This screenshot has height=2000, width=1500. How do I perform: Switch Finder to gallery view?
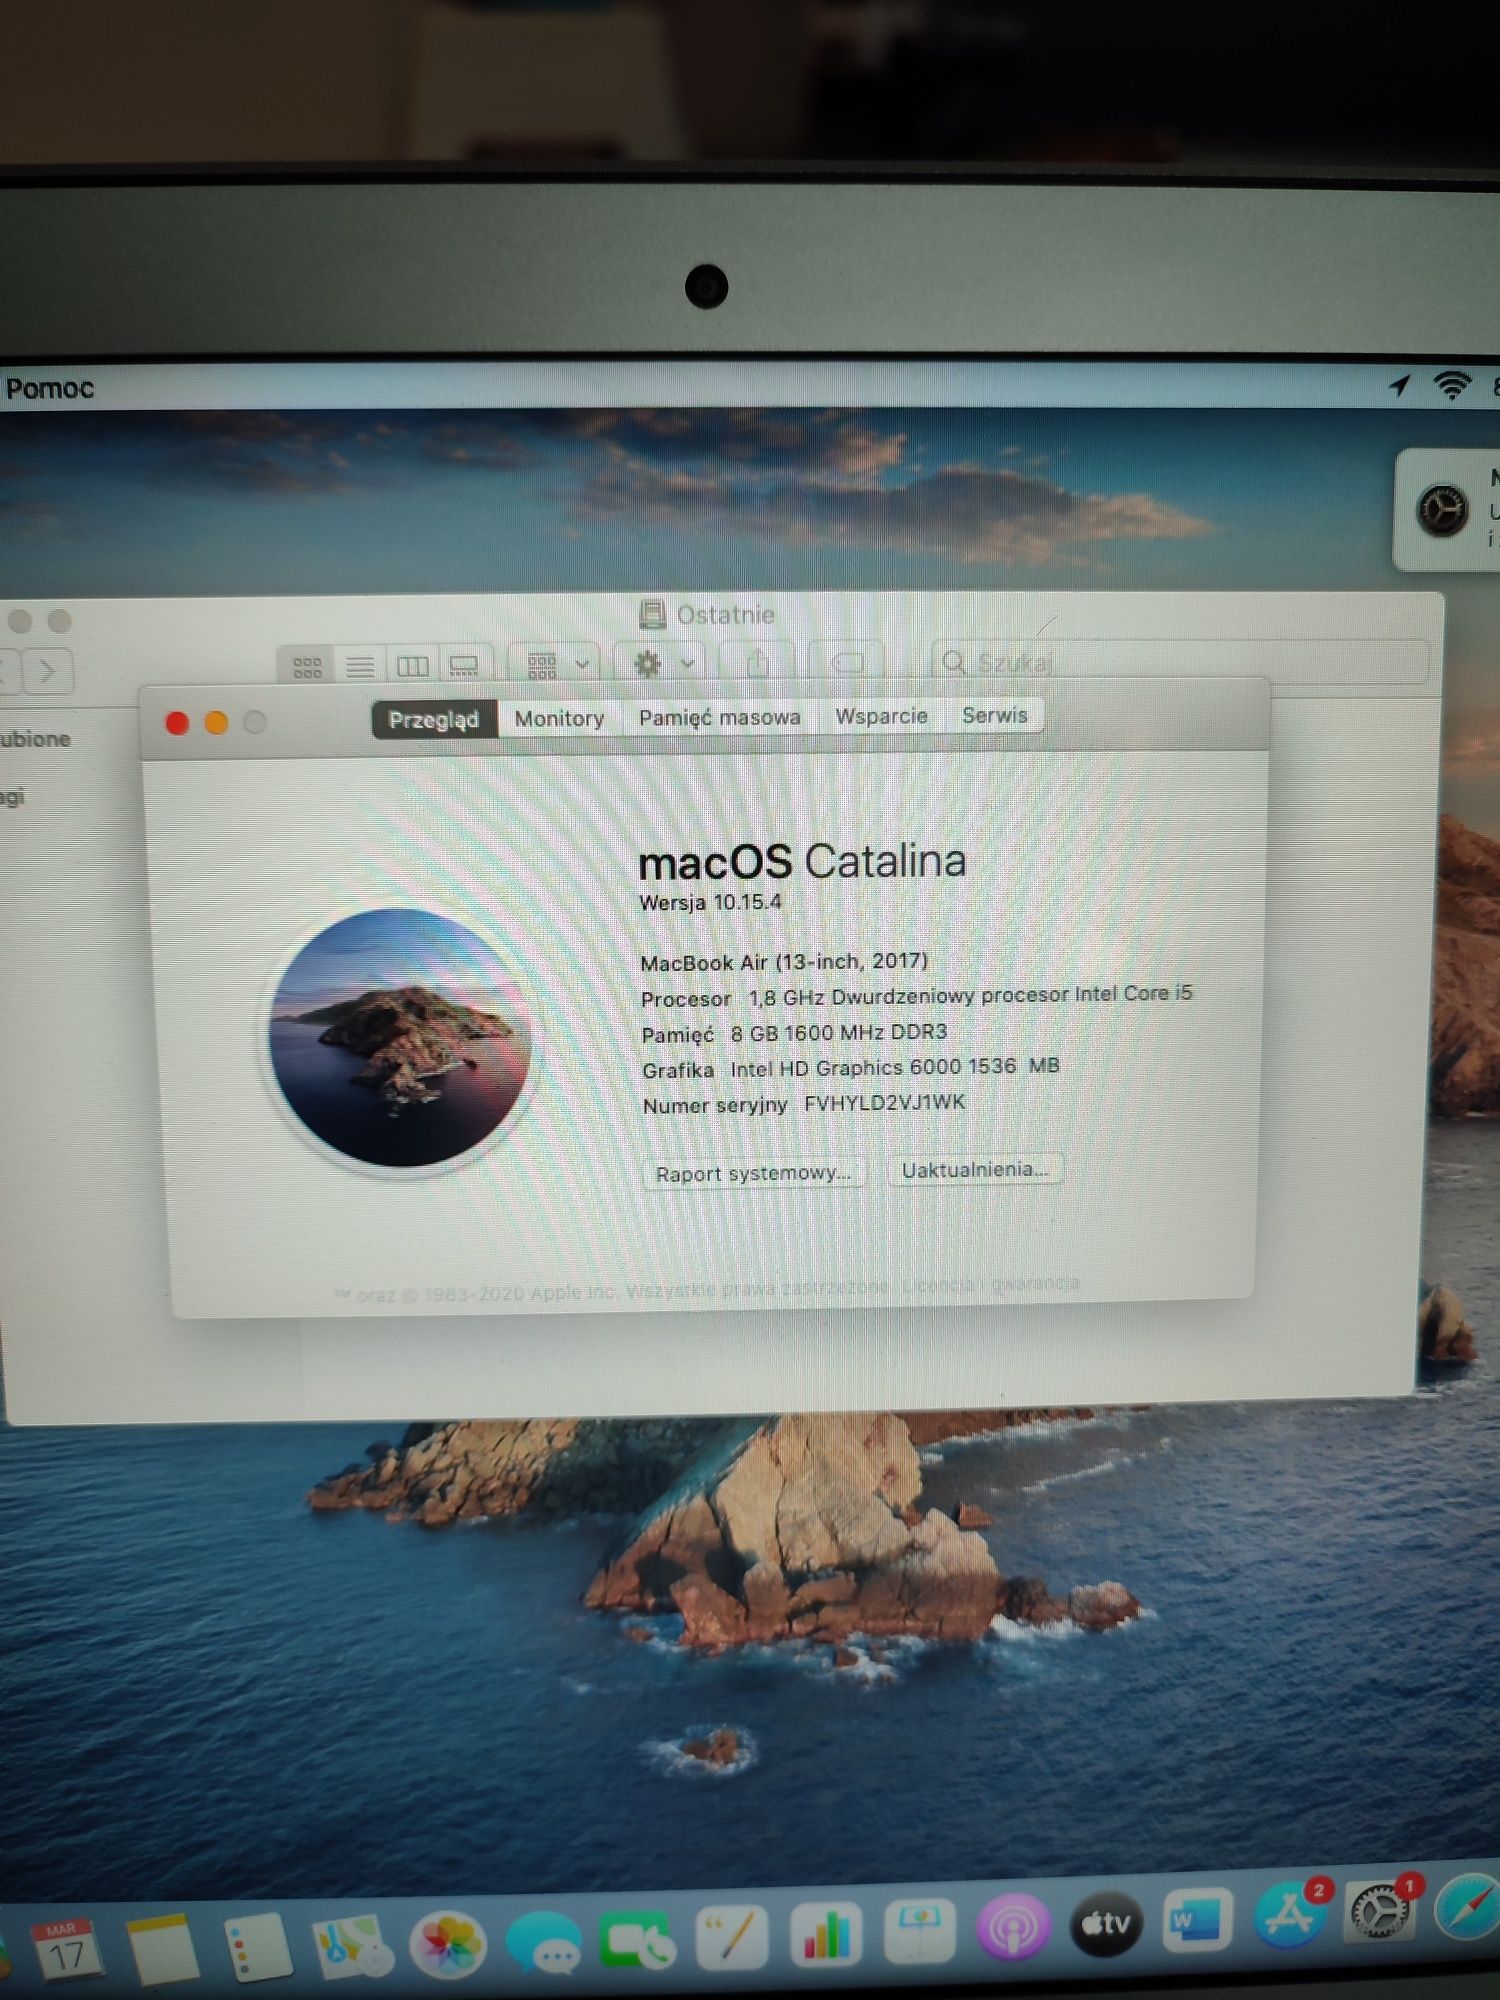pyautogui.click(x=465, y=664)
